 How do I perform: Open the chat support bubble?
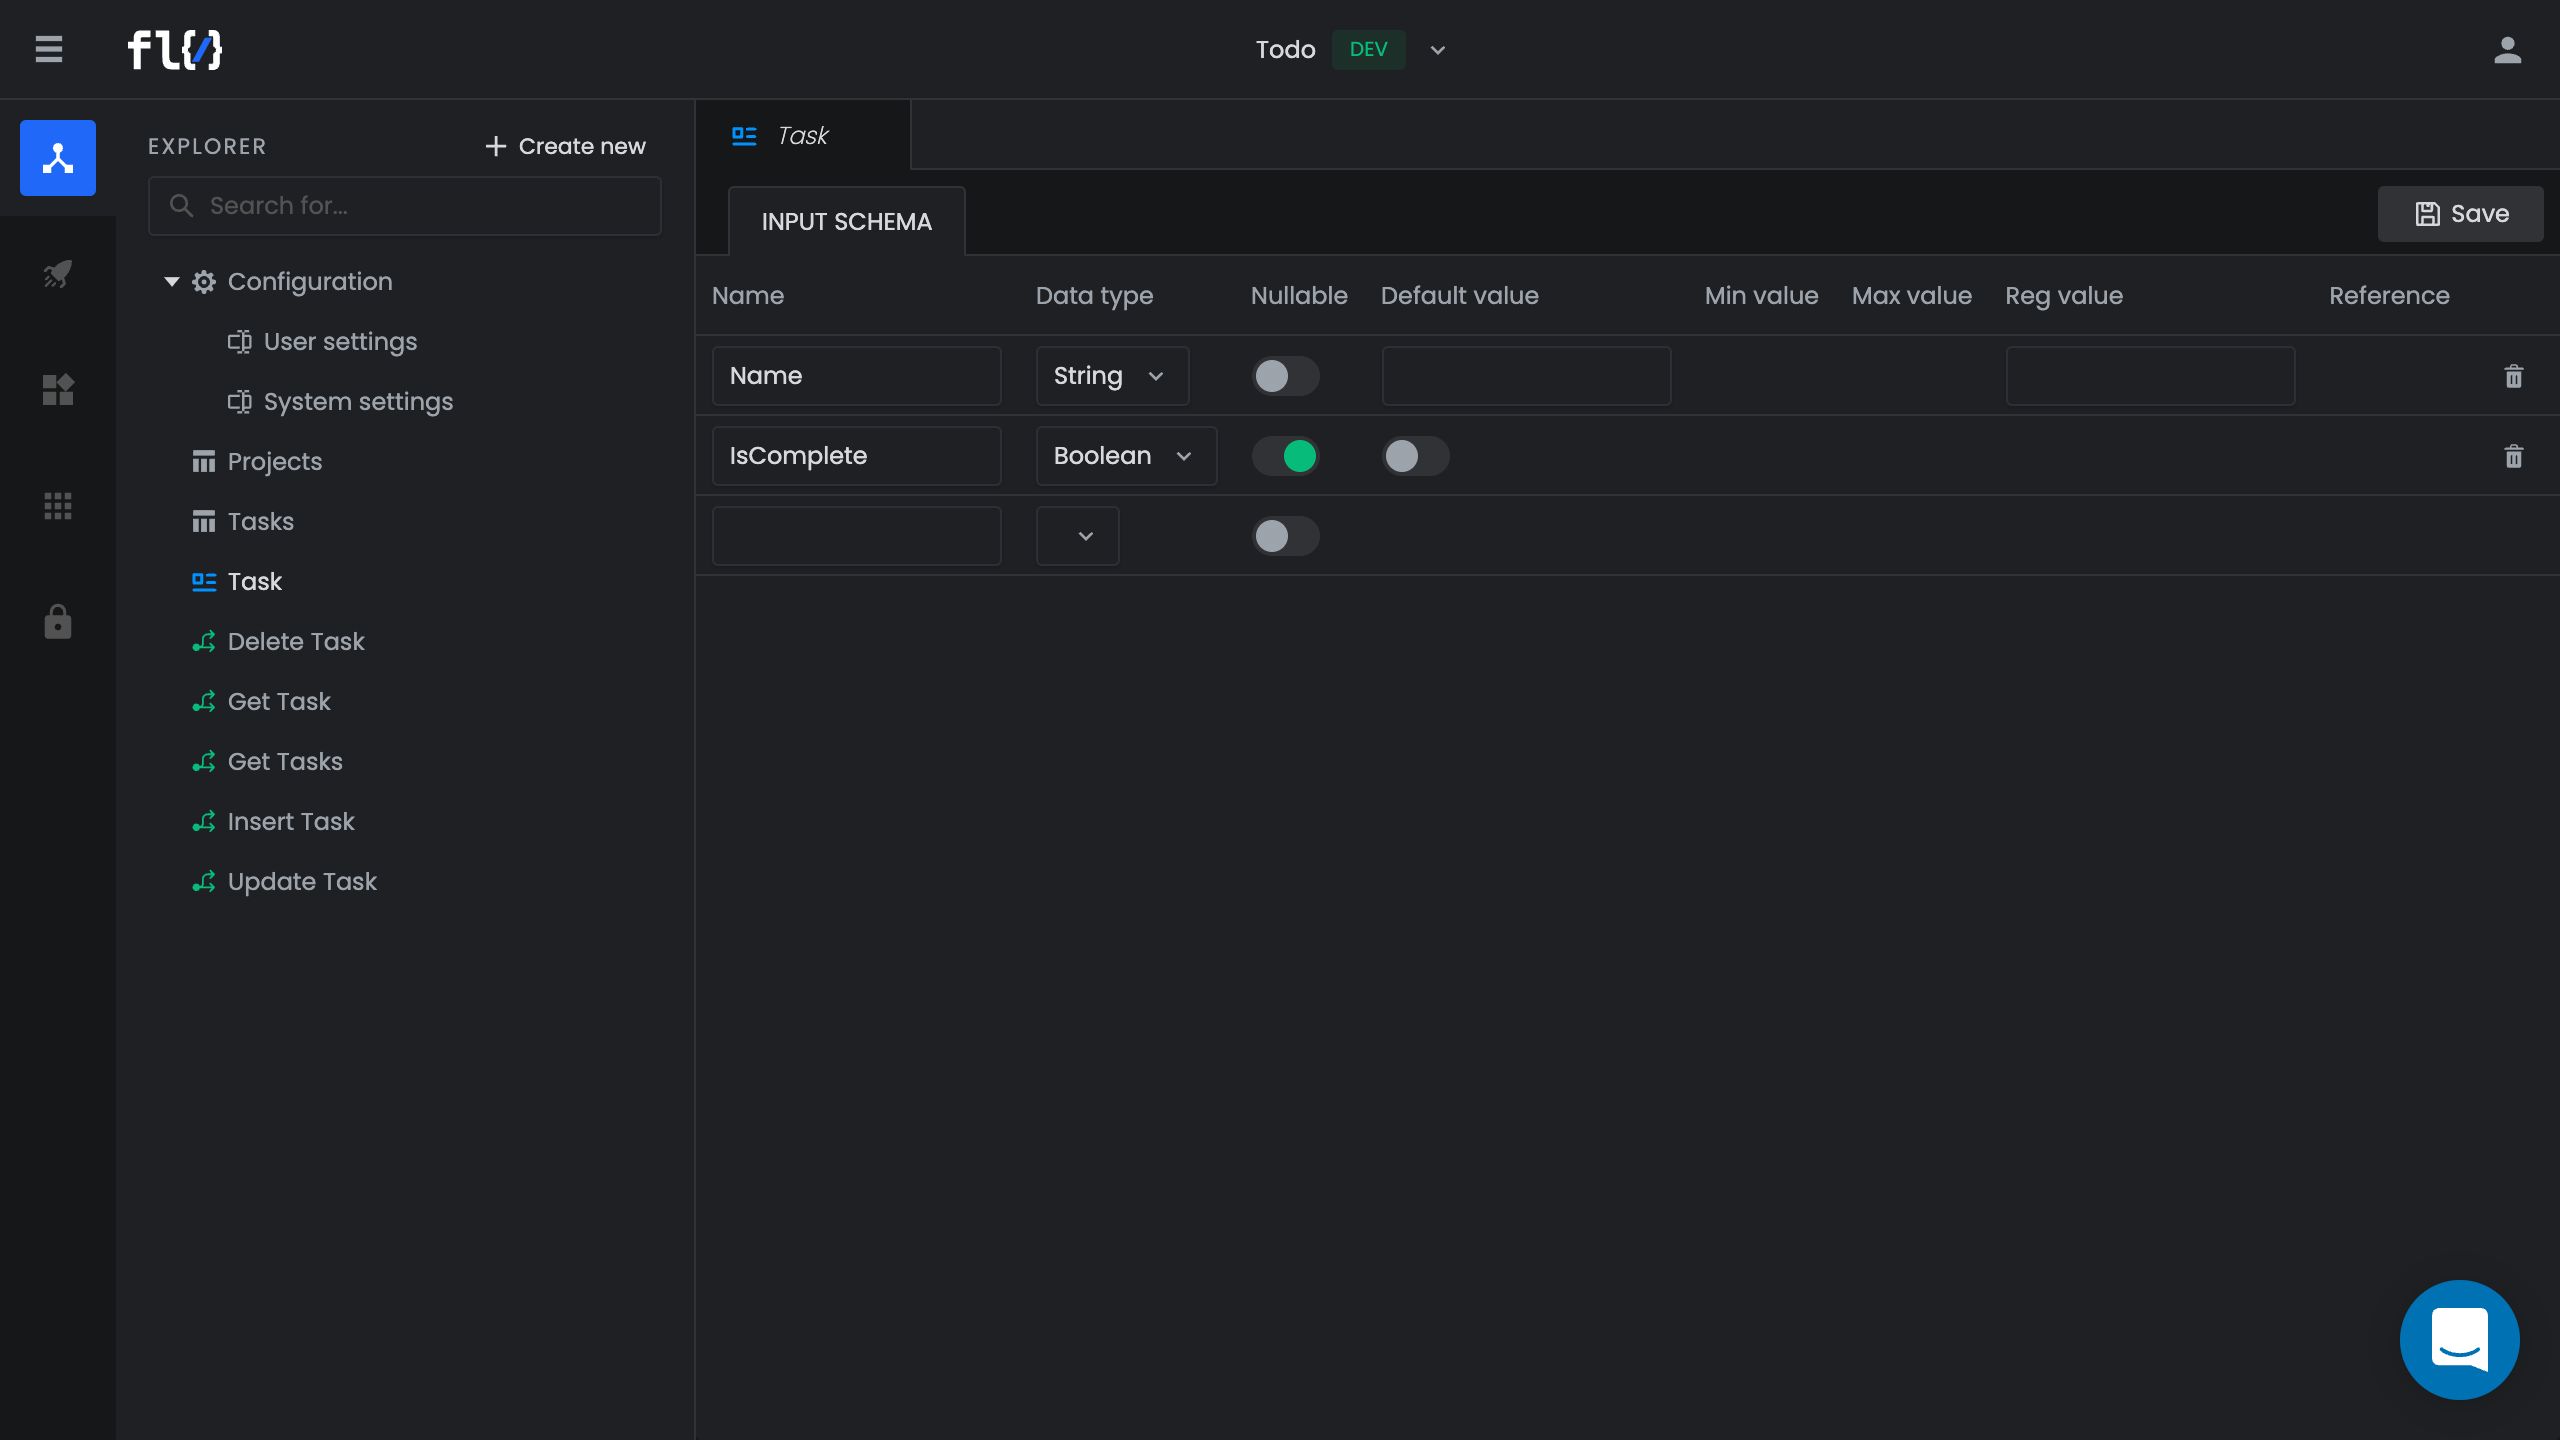click(x=2459, y=1339)
